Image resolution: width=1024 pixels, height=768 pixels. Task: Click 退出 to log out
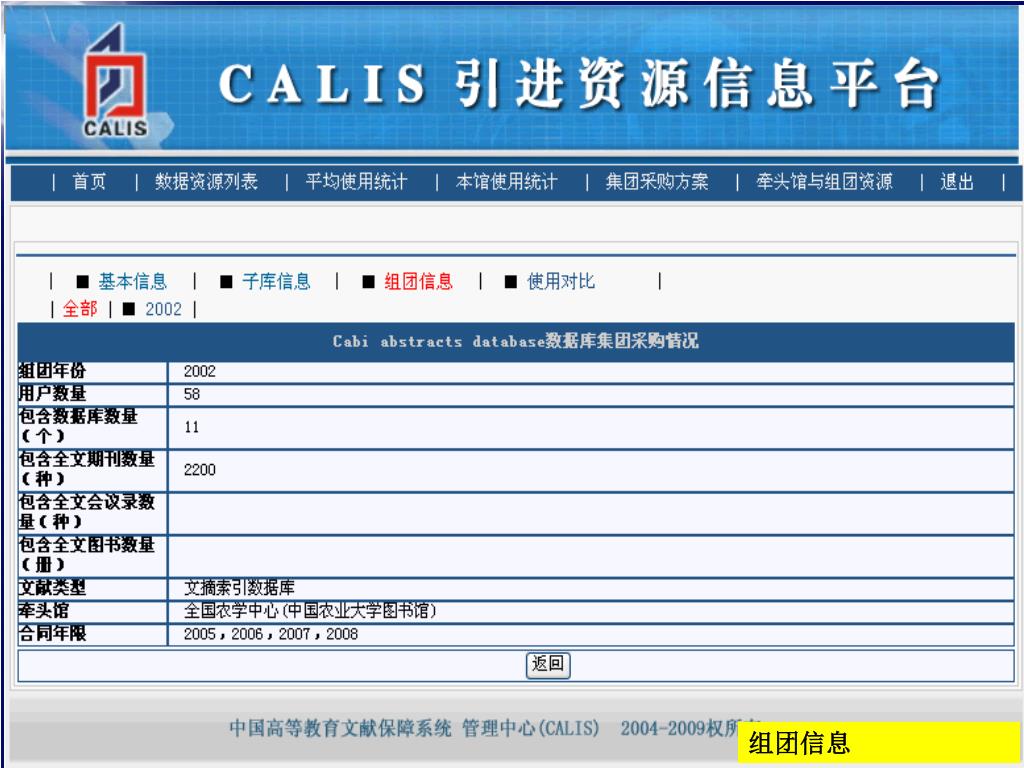(x=957, y=182)
